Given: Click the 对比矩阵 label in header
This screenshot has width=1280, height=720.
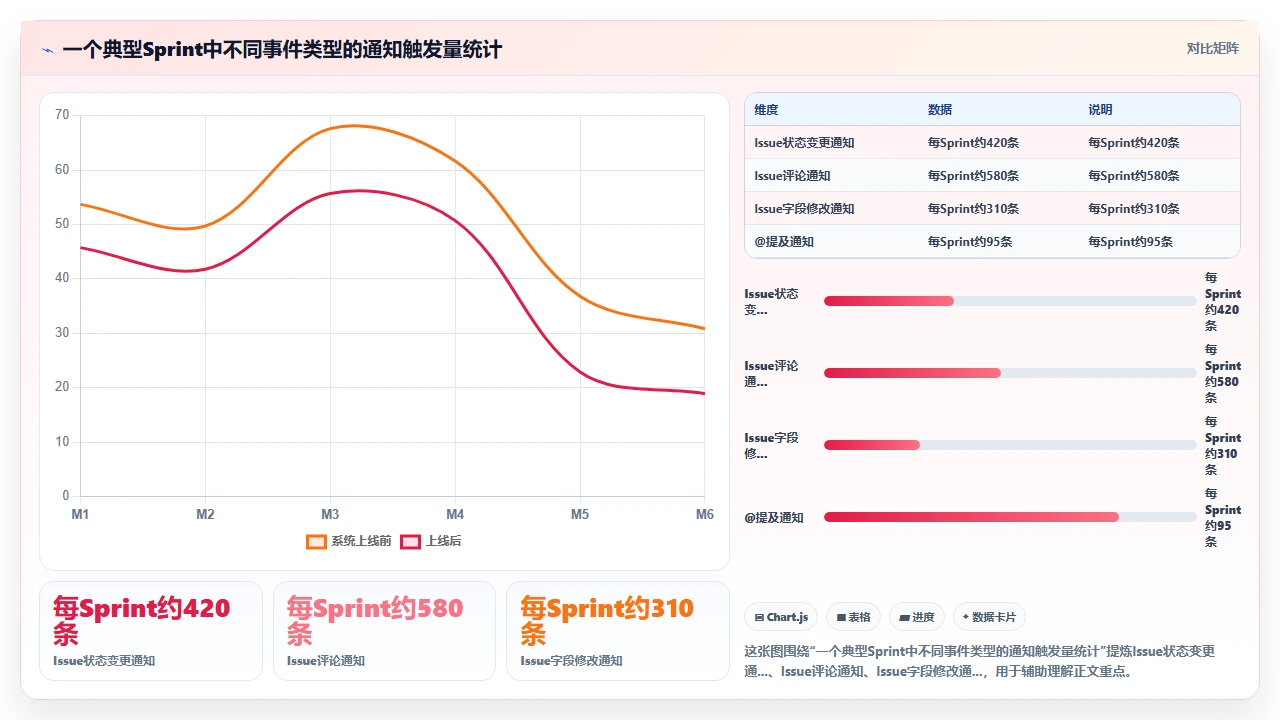Looking at the screenshot, I should (x=1212, y=48).
